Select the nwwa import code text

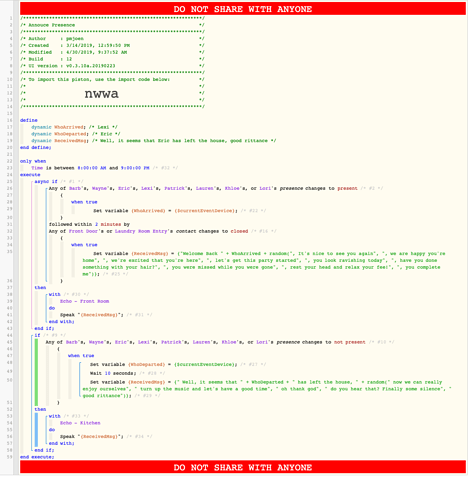[x=101, y=93]
